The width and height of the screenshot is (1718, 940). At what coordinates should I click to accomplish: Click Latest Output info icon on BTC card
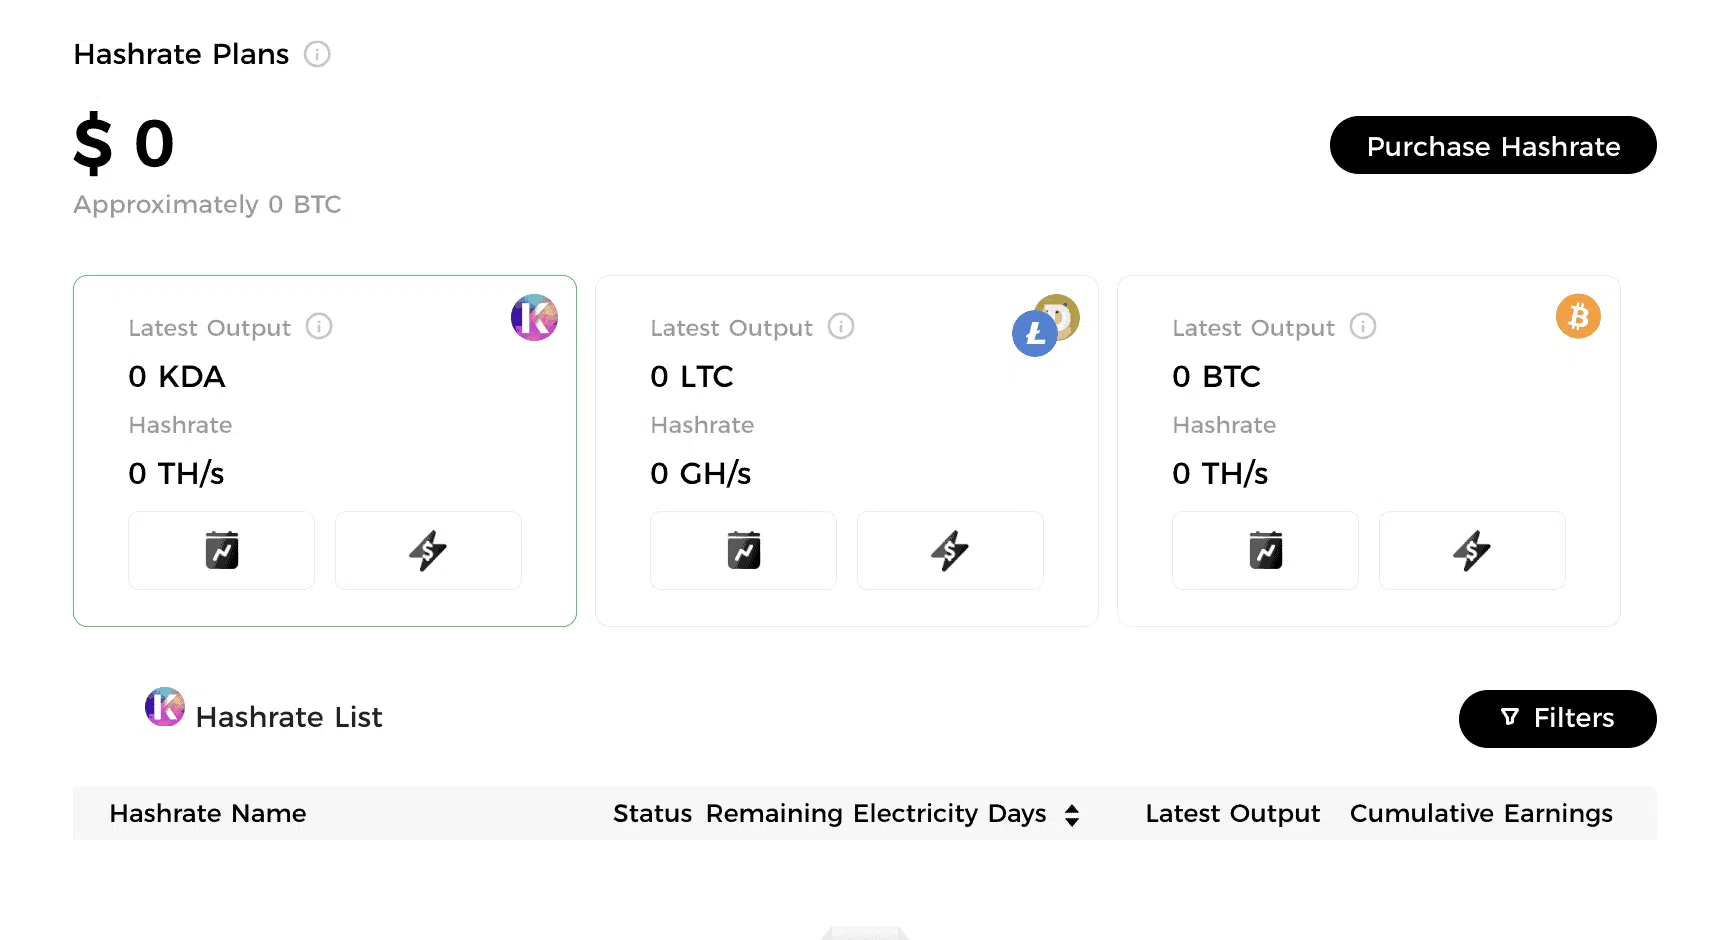1363,327
